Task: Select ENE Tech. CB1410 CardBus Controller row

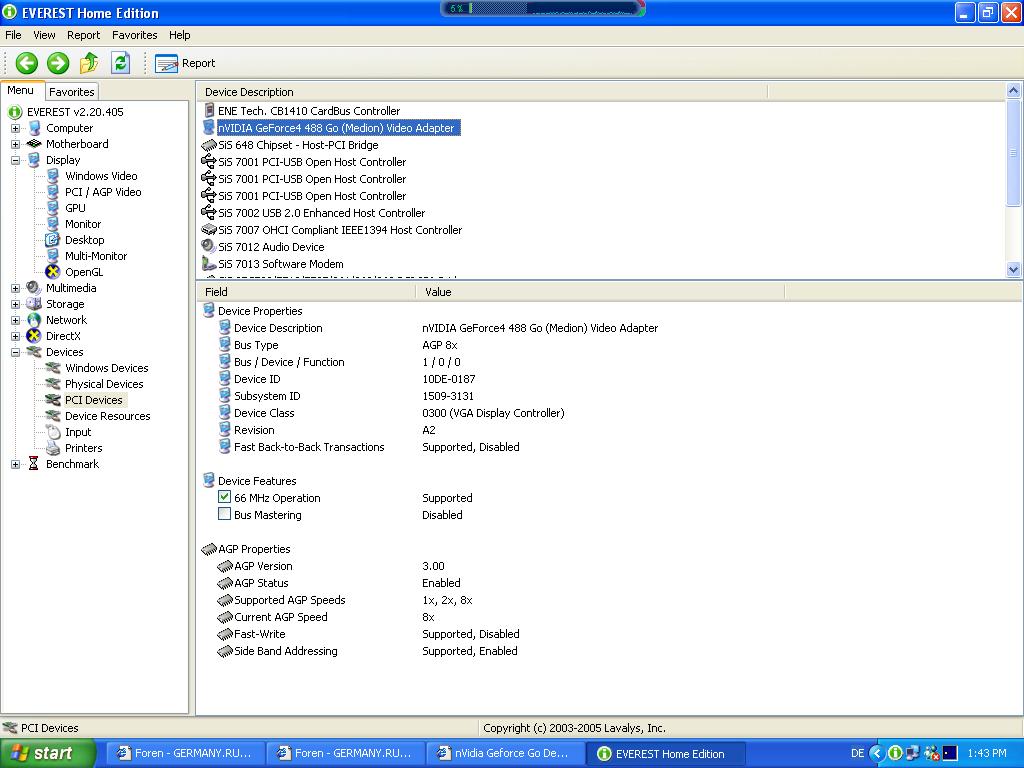Action: (x=309, y=111)
